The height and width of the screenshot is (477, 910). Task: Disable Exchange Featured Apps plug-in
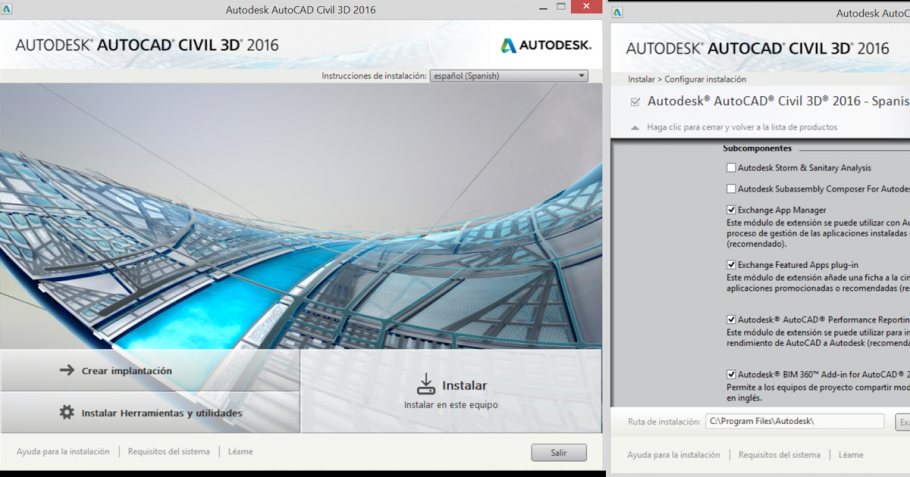731,264
